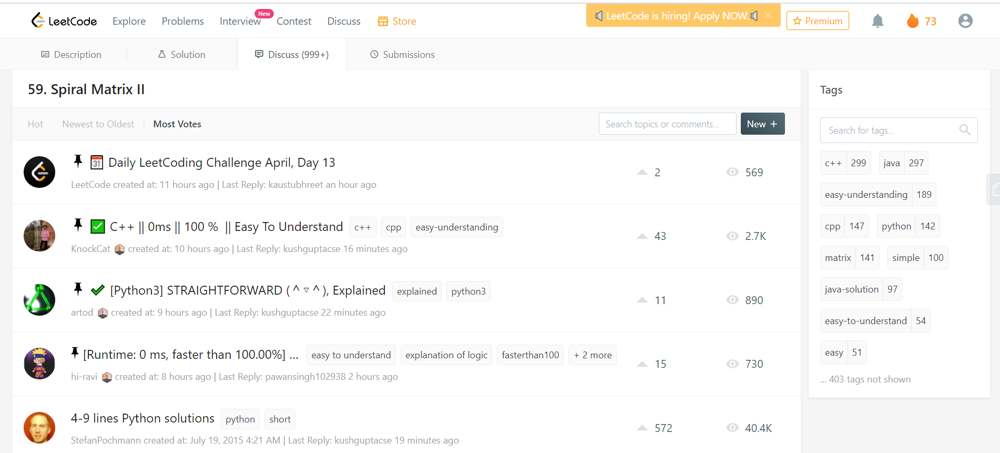Click the views eye icon showing 569
This screenshot has width=1000, height=453.
click(x=732, y=172)
